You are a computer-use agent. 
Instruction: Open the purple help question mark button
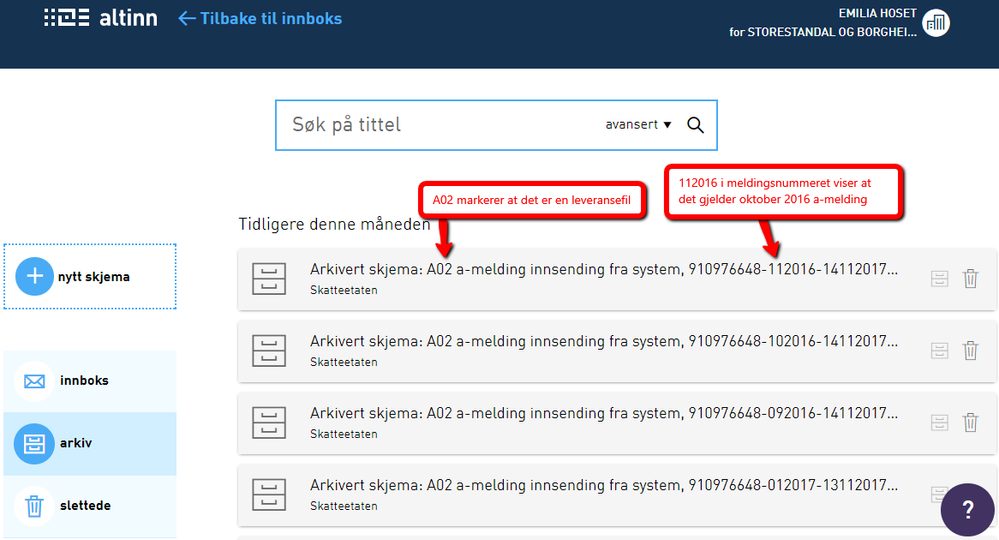click(x=967, y=509)
